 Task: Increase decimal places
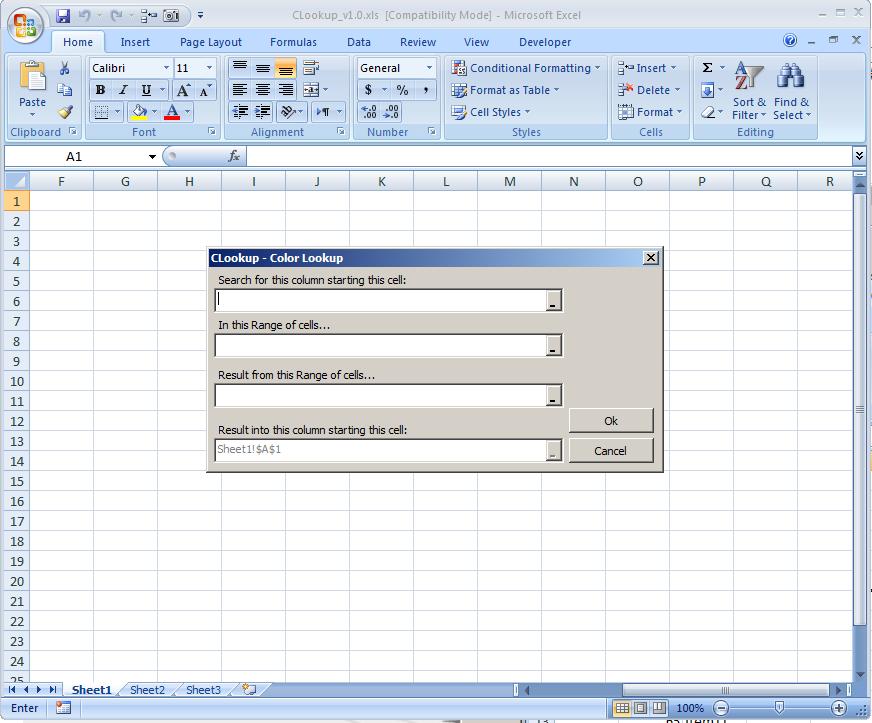point(369,112)
